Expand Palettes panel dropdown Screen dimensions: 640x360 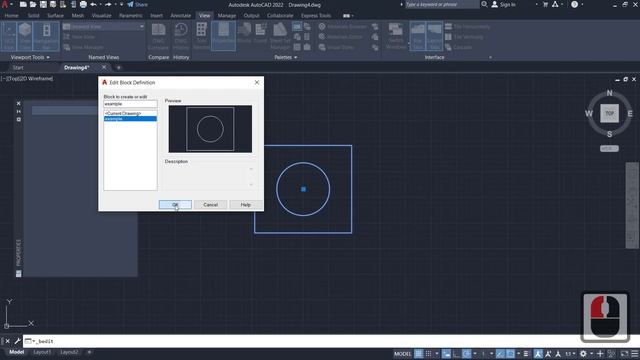tap(286, 58)
